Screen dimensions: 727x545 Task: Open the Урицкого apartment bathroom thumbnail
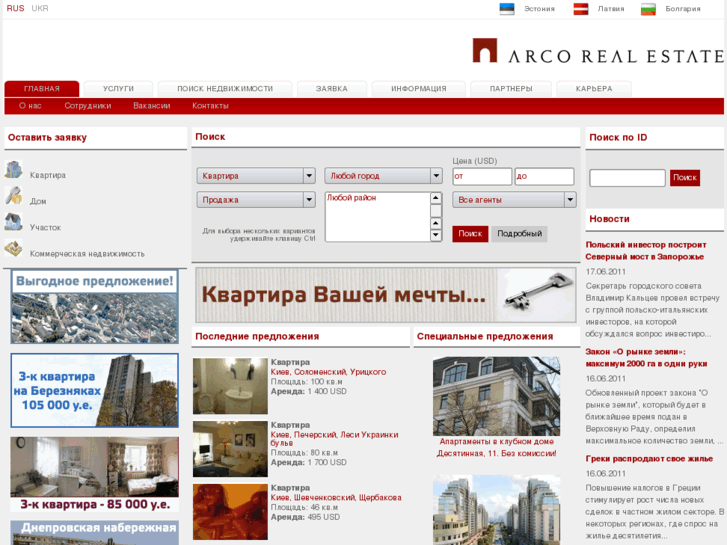click(230, 386)
